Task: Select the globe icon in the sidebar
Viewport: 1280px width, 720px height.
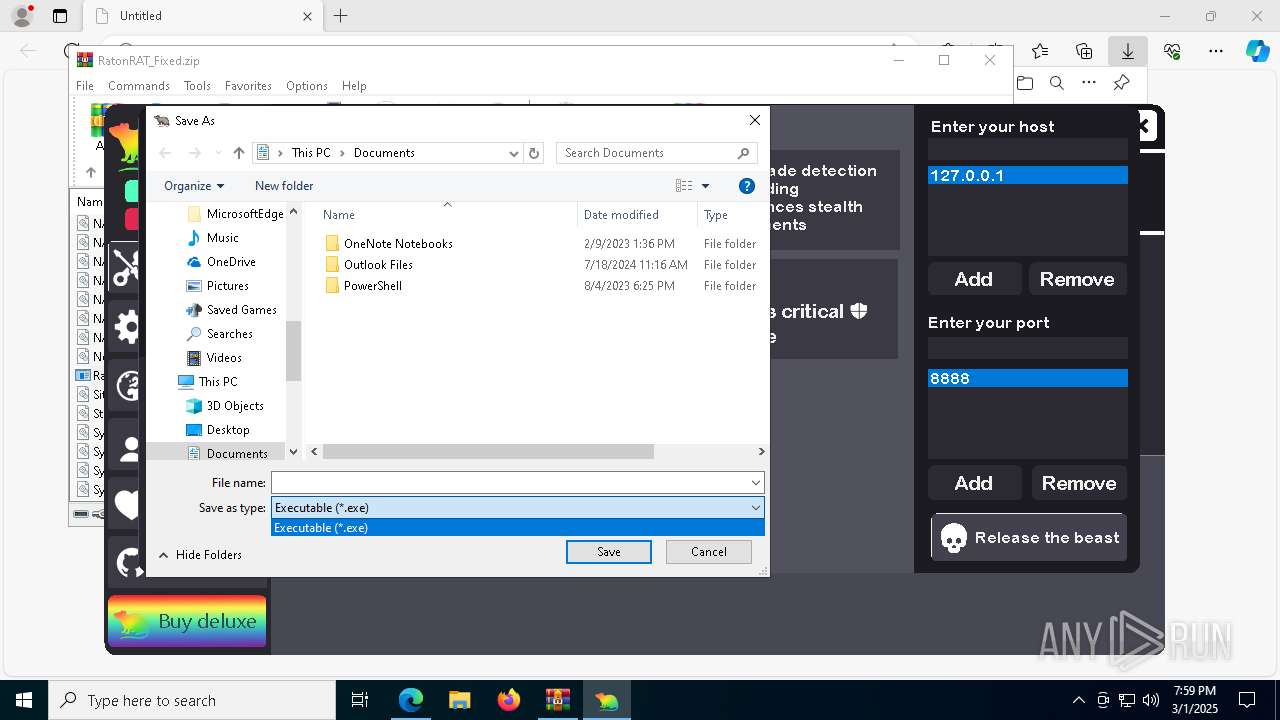Action: [128, 385]
